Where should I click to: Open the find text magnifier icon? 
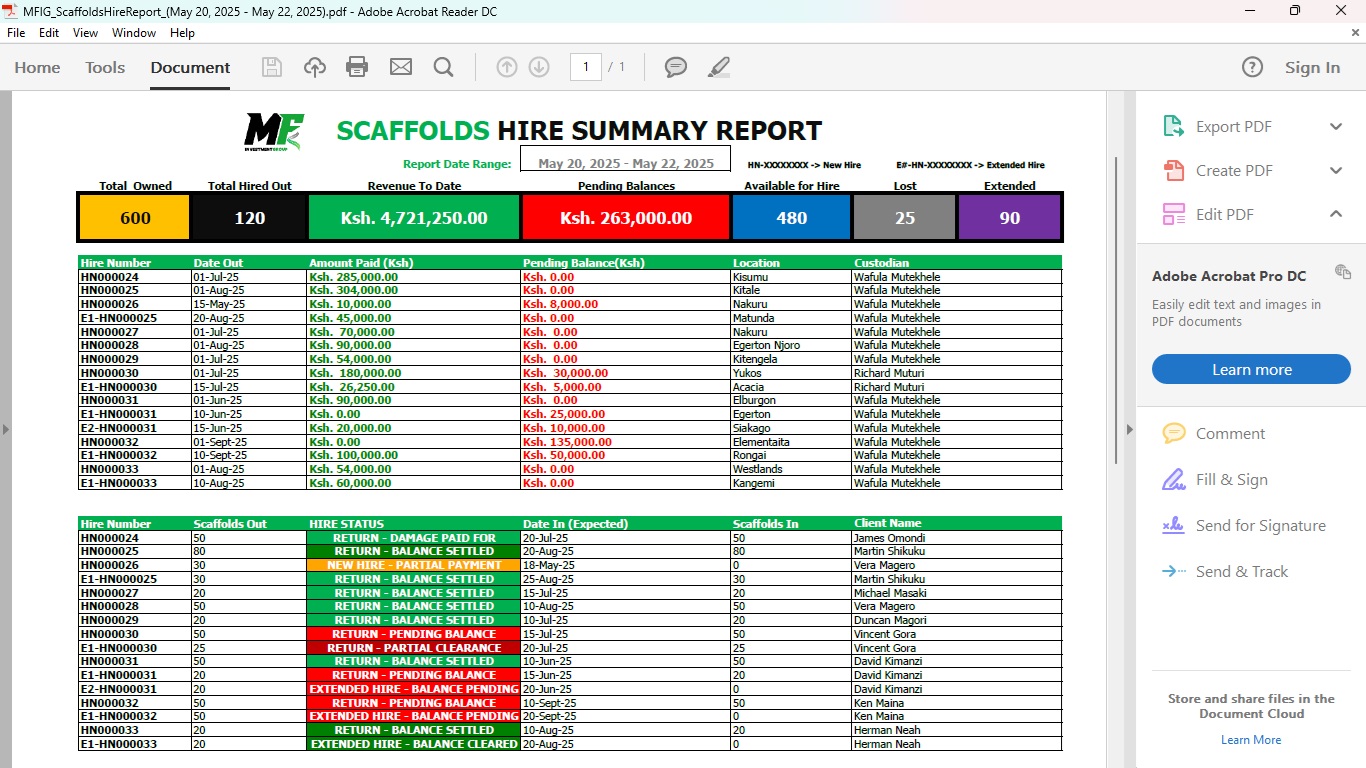click(444, 67)
